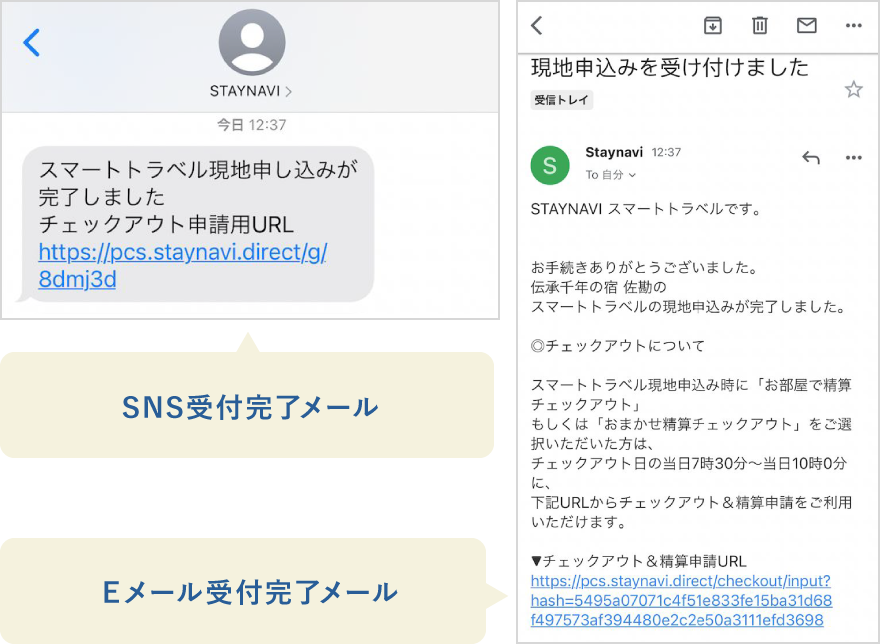Open the pcs.staynavi.direct/g/8dmj3d checkout link

coord(183,266)
